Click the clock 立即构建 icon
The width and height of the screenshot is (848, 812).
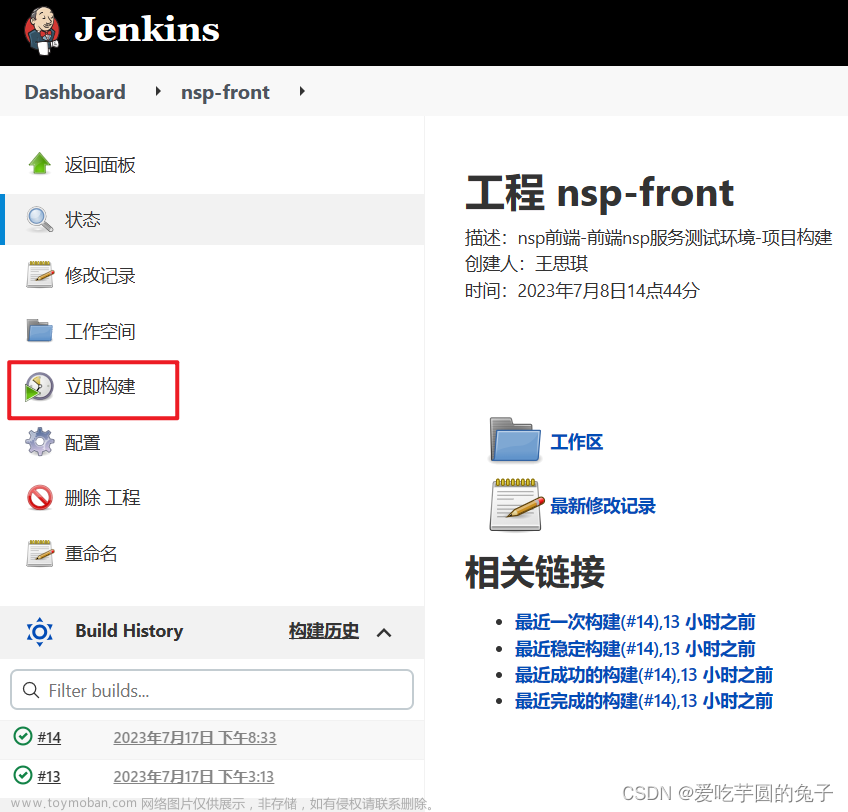[39, 387]
